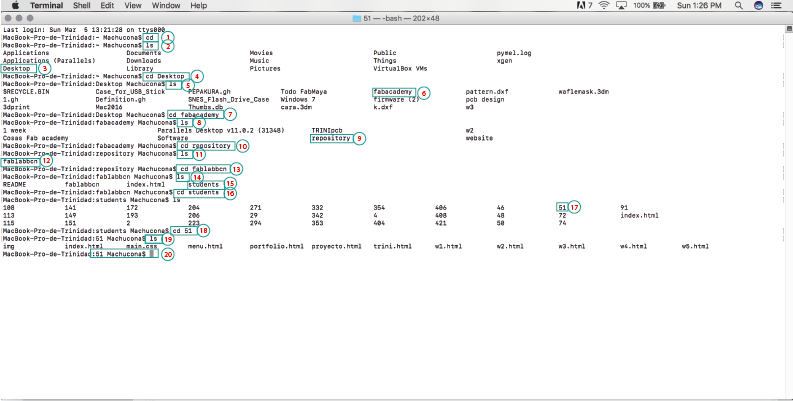Click 'Mac2016' entry

[109, 107]
